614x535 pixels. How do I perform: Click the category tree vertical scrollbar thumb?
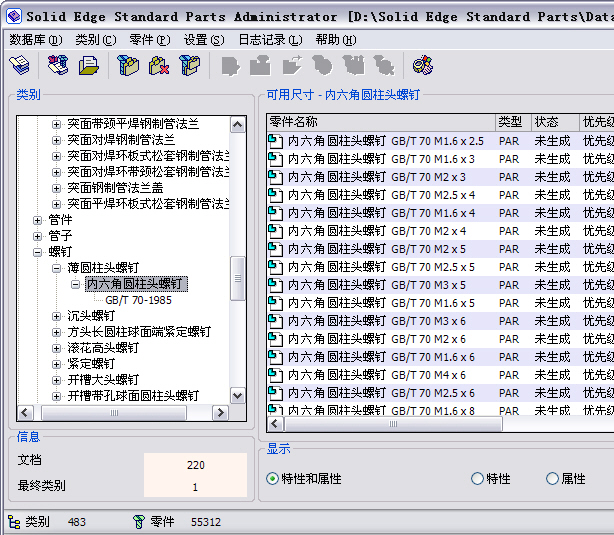[238, 278]
